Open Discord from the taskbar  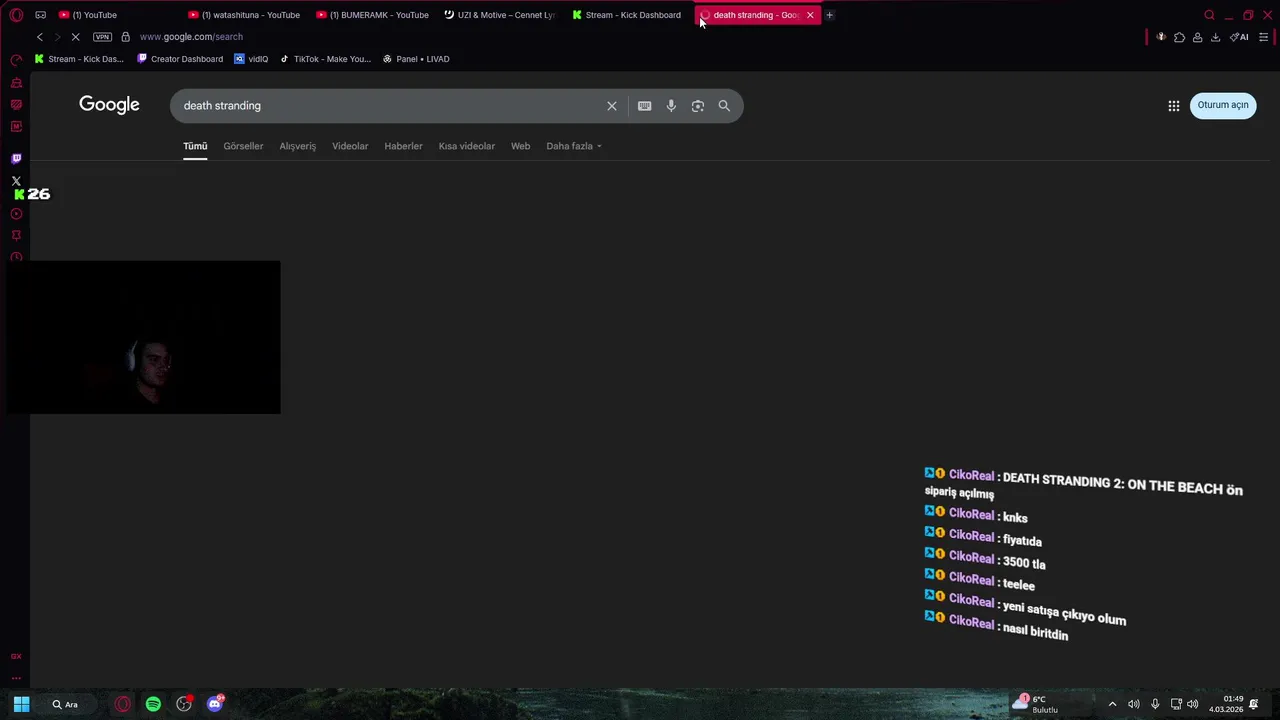(214, 704)
